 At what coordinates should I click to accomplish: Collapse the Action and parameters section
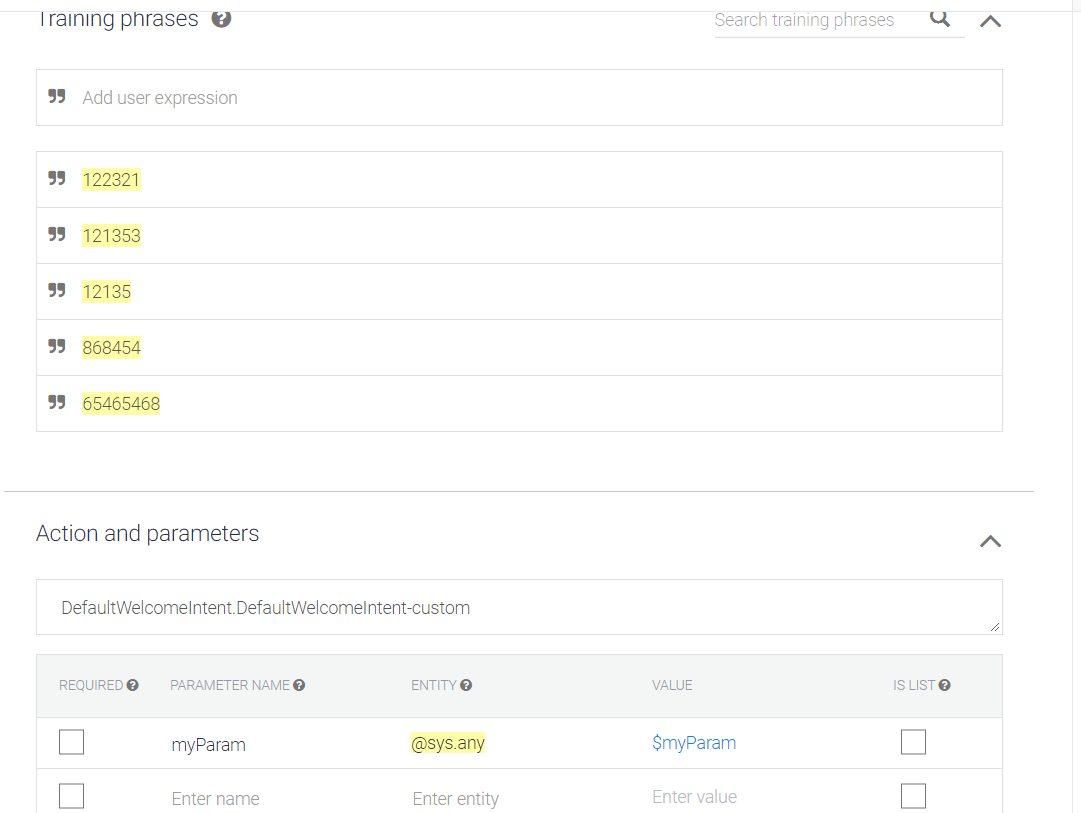[991, 541]
